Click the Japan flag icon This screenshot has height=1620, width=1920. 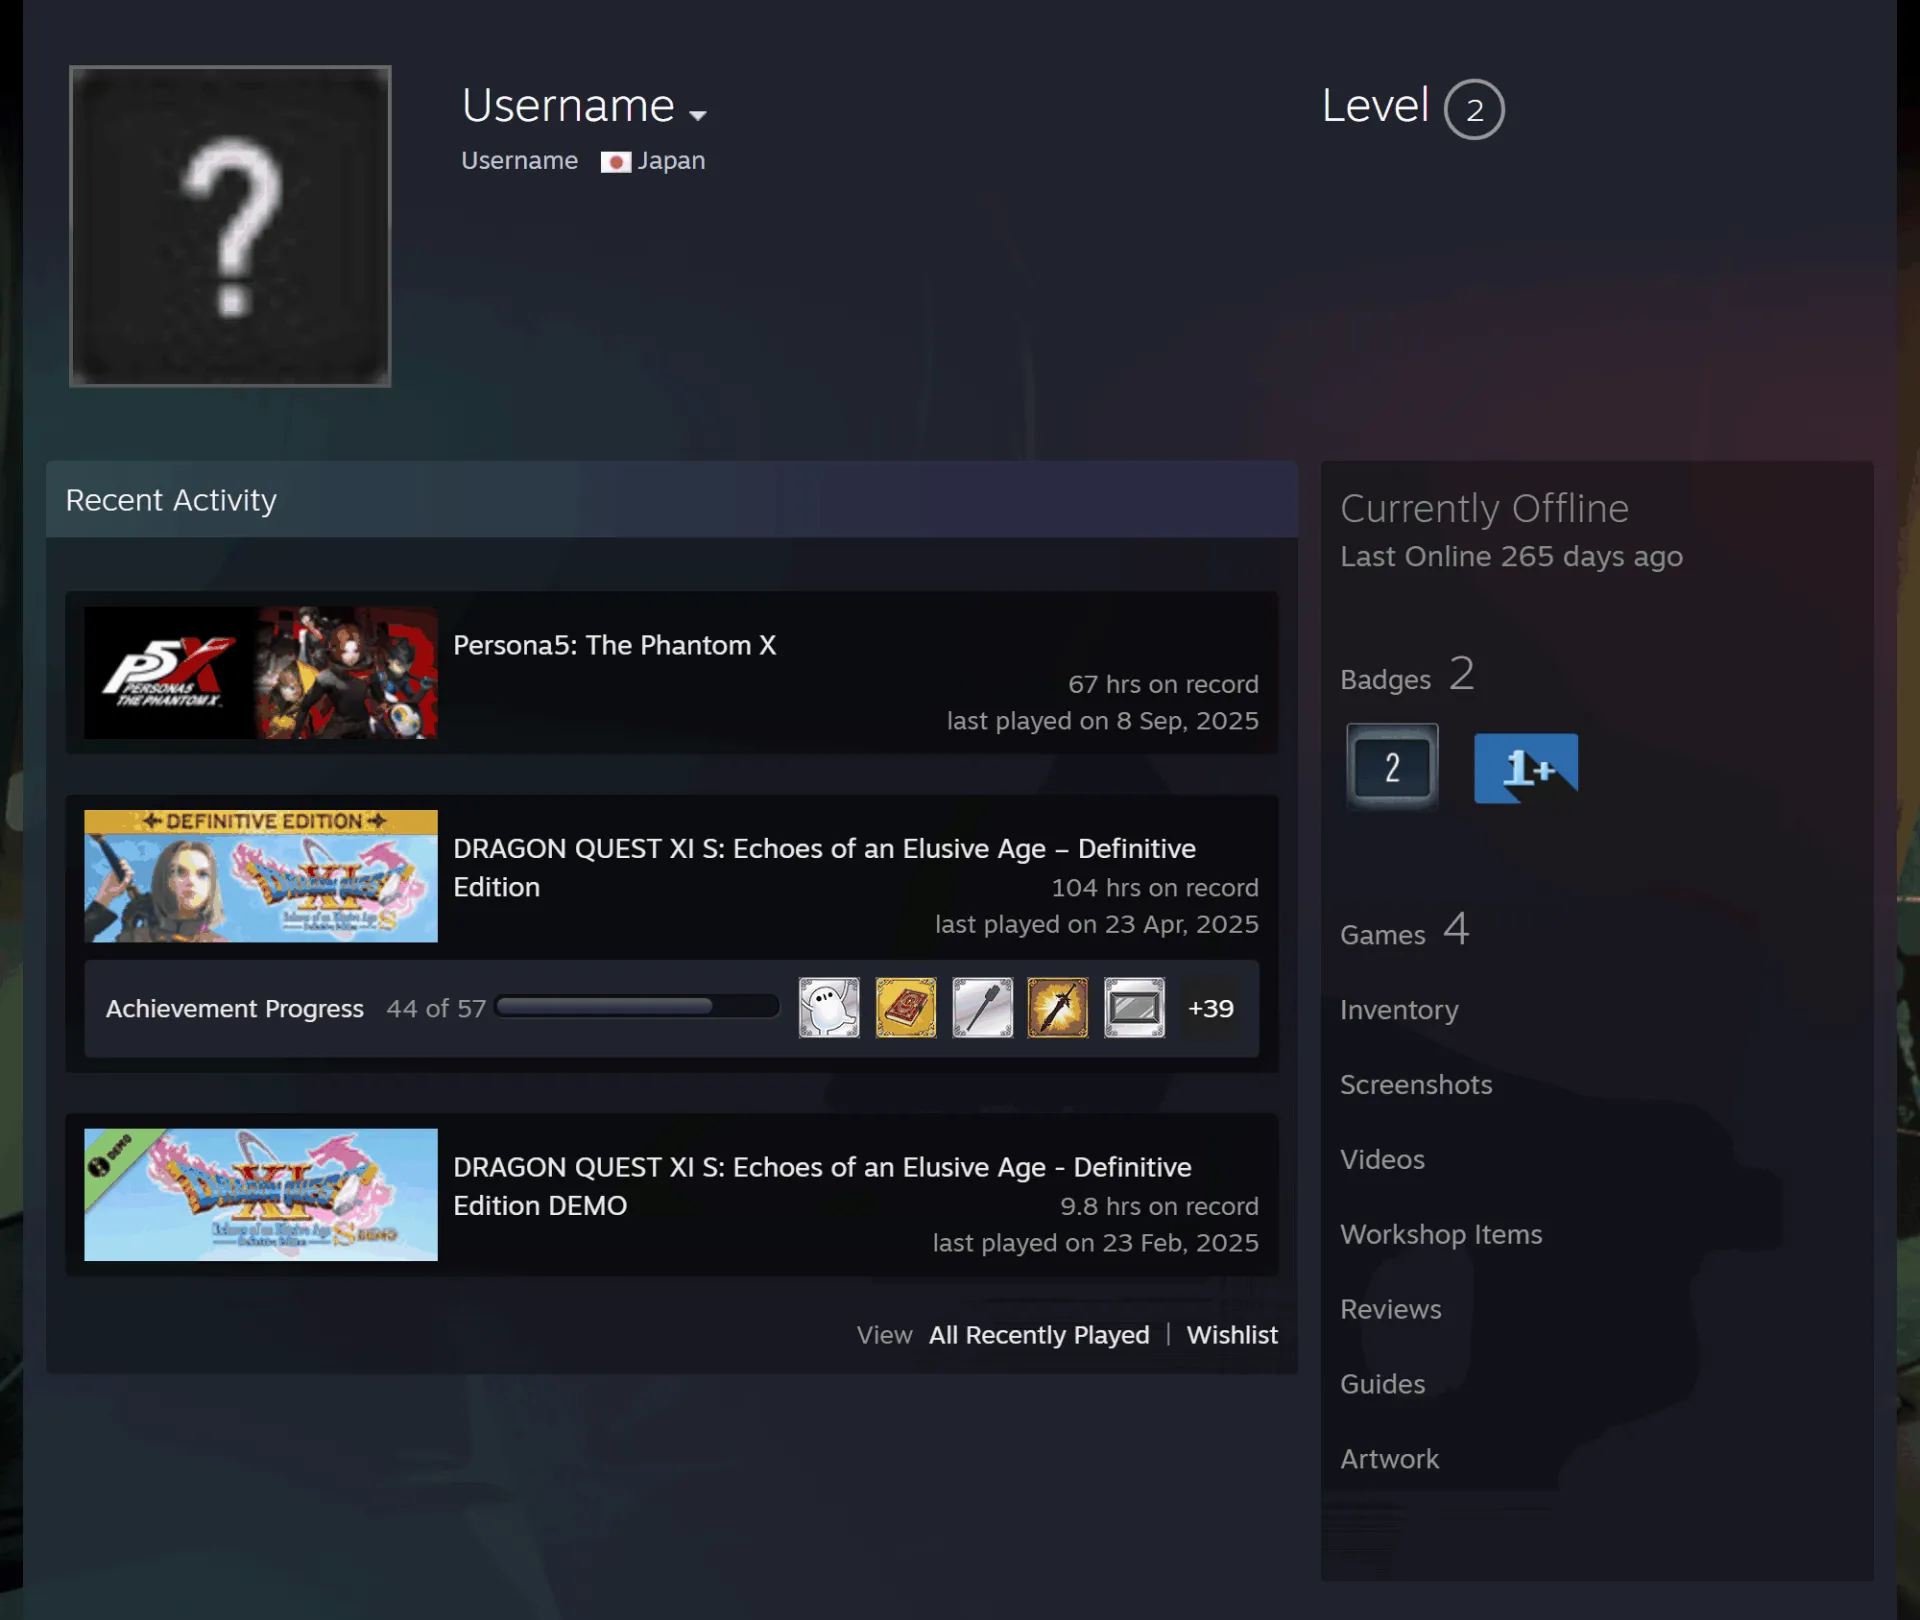(x=615, y=161)
